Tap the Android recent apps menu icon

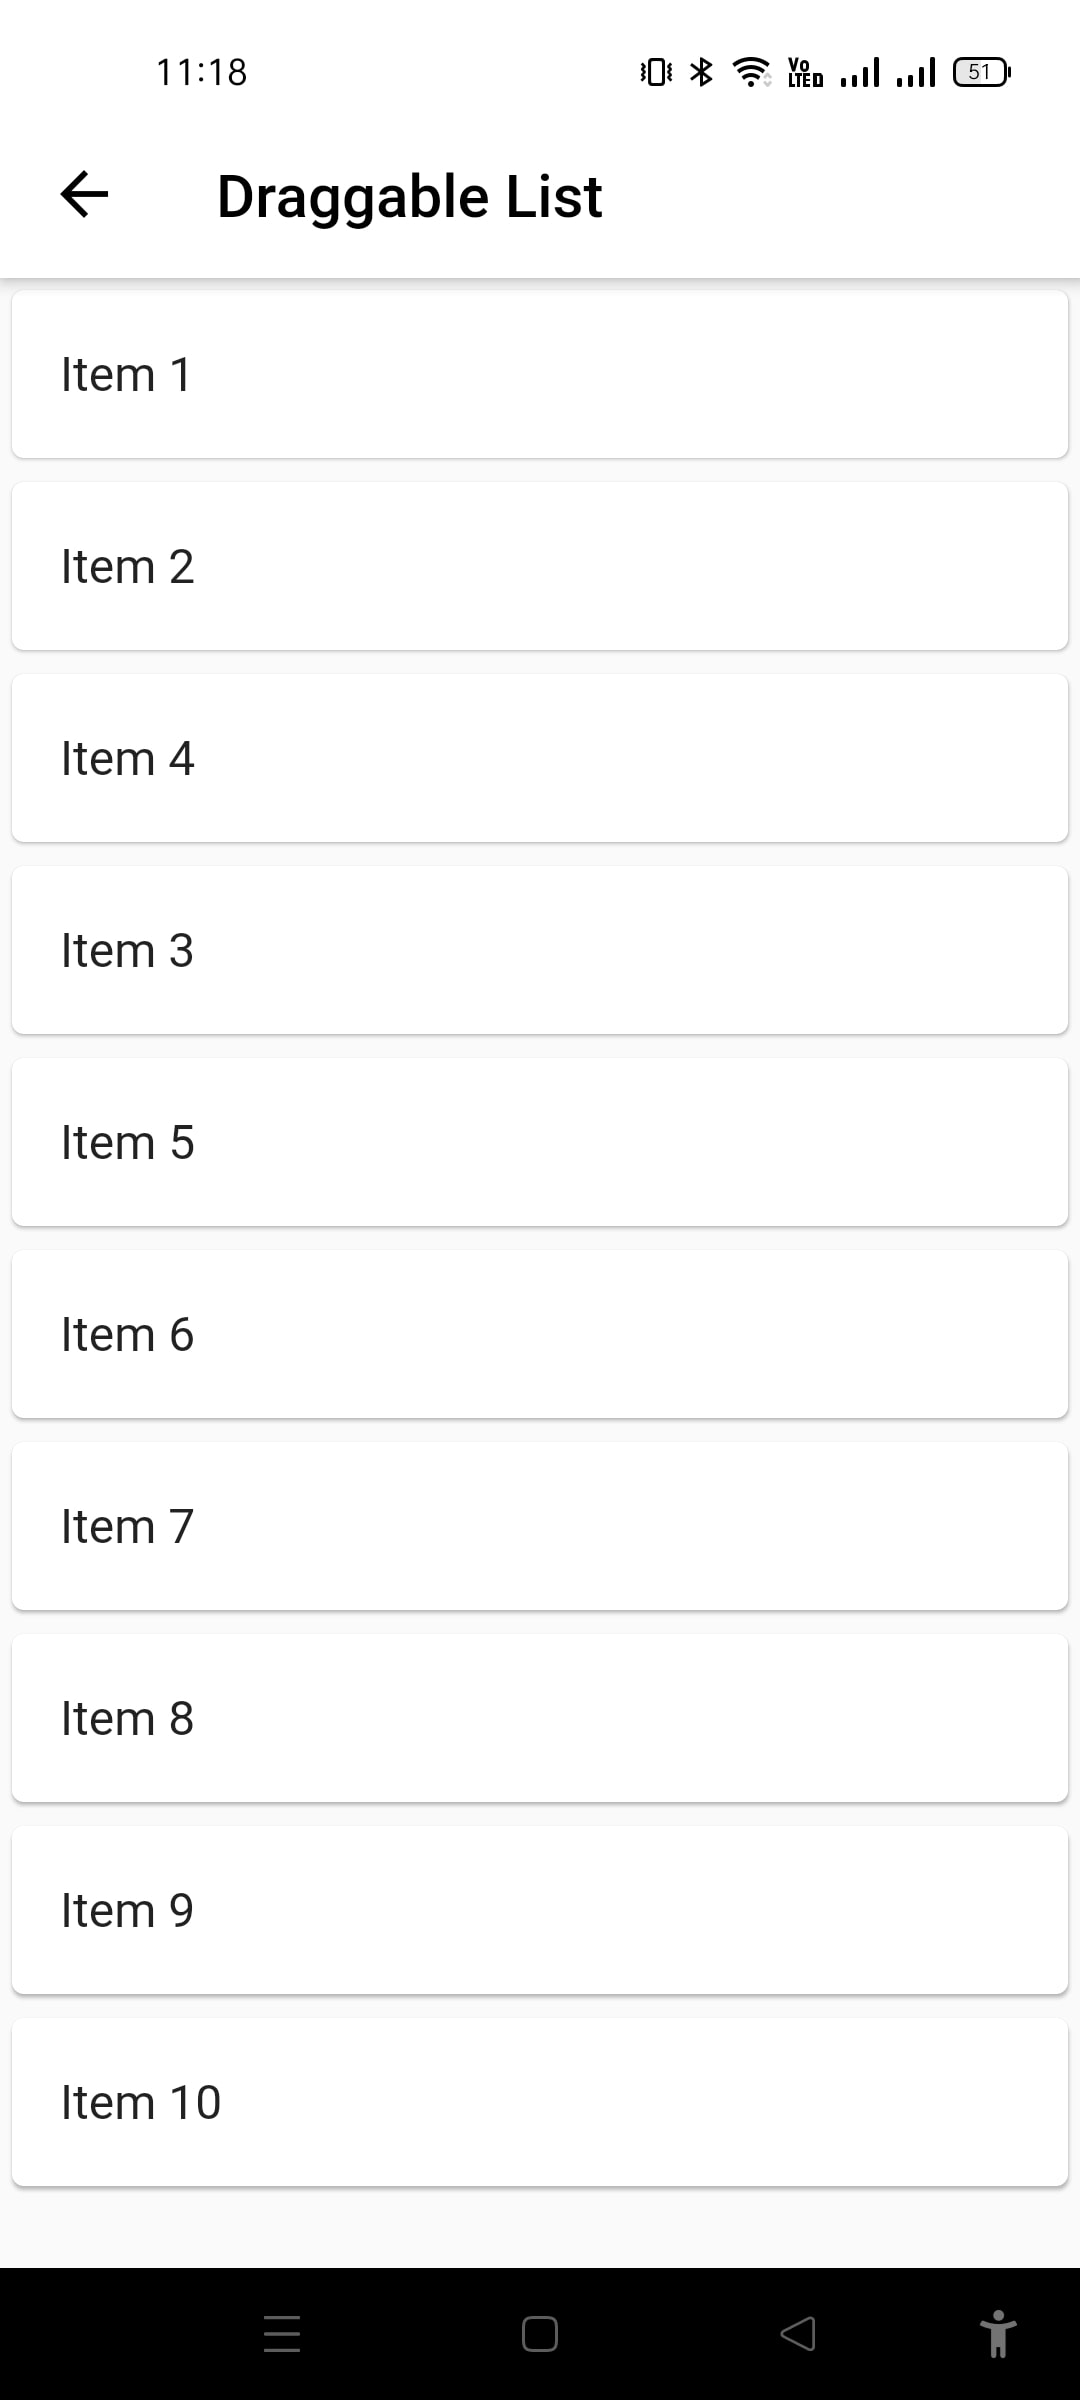point(282,2333)
